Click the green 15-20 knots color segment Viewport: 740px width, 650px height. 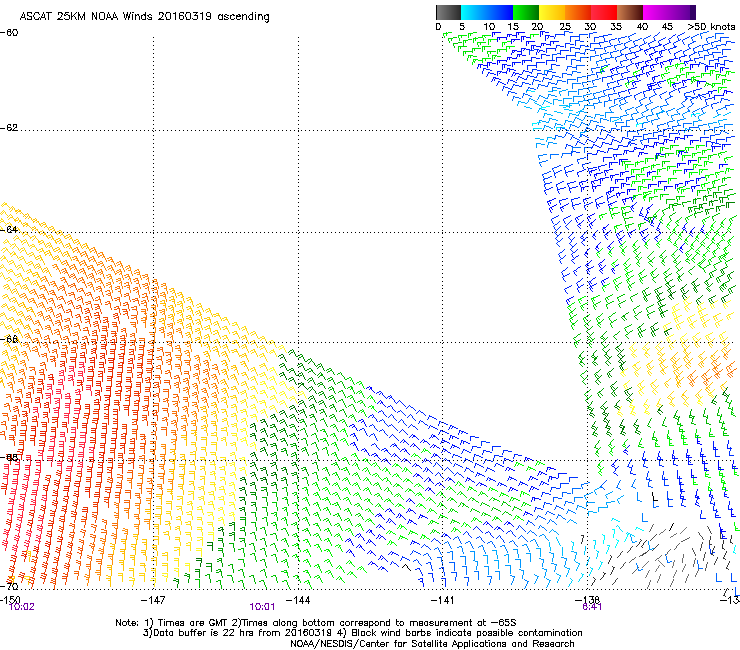[x=526, y=12]
